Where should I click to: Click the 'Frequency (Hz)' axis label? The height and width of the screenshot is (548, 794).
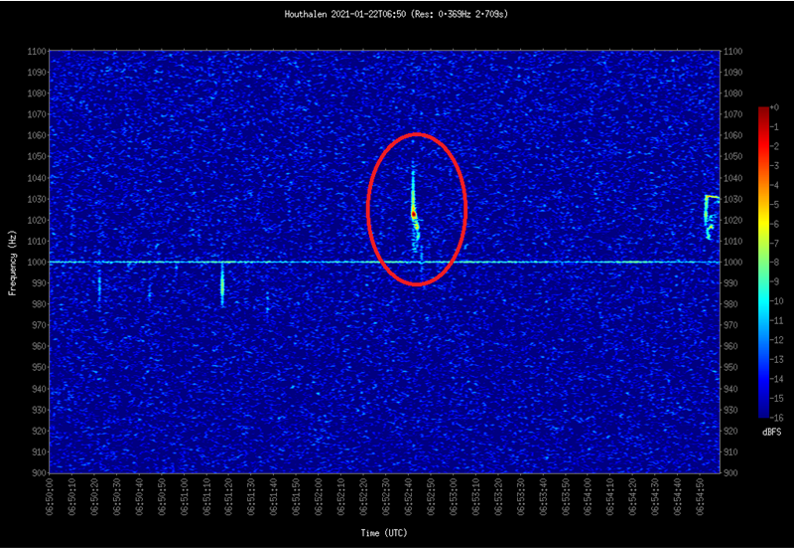pyautogui.click(x=12, y=262)
